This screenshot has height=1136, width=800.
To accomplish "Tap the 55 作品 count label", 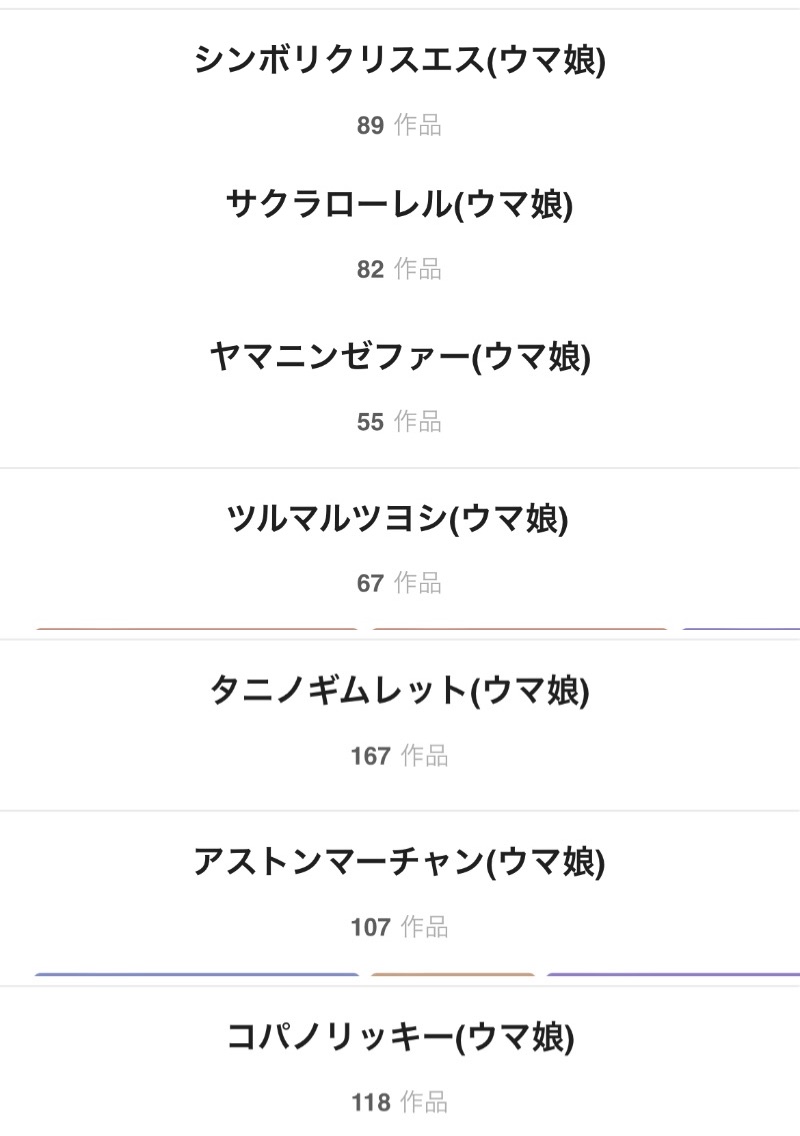I will point(399,422).
